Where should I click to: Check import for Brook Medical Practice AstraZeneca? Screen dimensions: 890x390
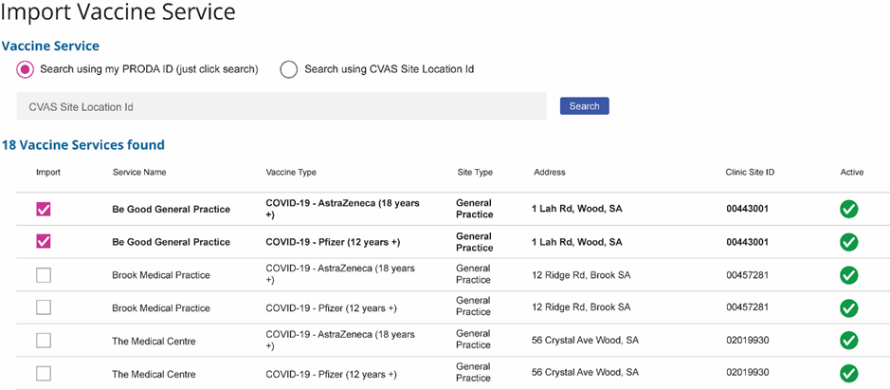[x=43, y=275]
